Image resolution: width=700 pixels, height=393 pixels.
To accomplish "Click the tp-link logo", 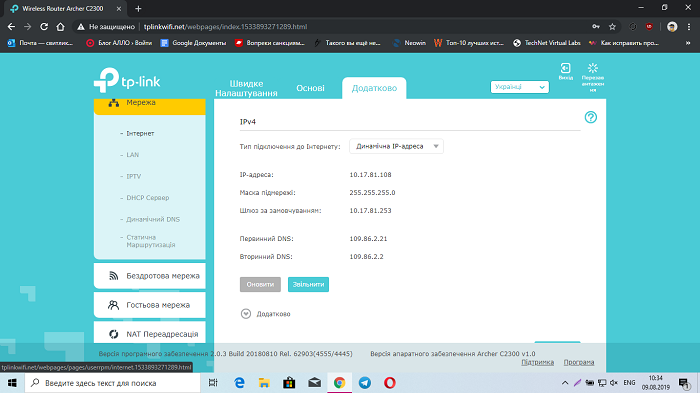I will pos(127,80).
